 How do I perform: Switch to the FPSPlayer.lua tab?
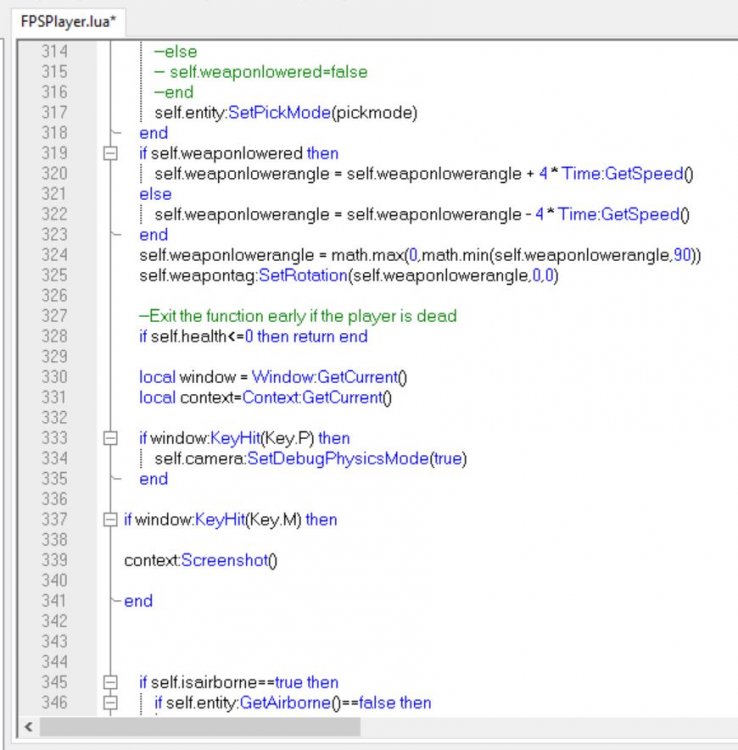68,22
